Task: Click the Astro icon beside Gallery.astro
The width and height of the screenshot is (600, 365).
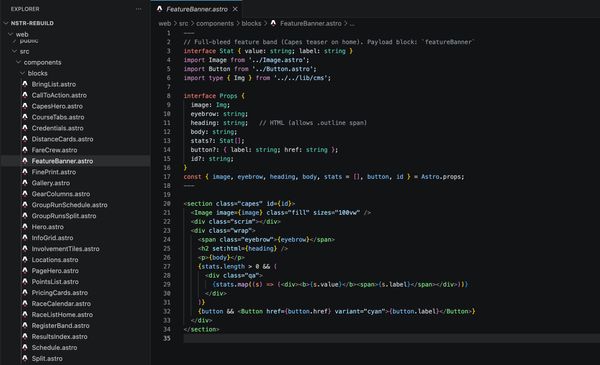Action: pos(25,183)
